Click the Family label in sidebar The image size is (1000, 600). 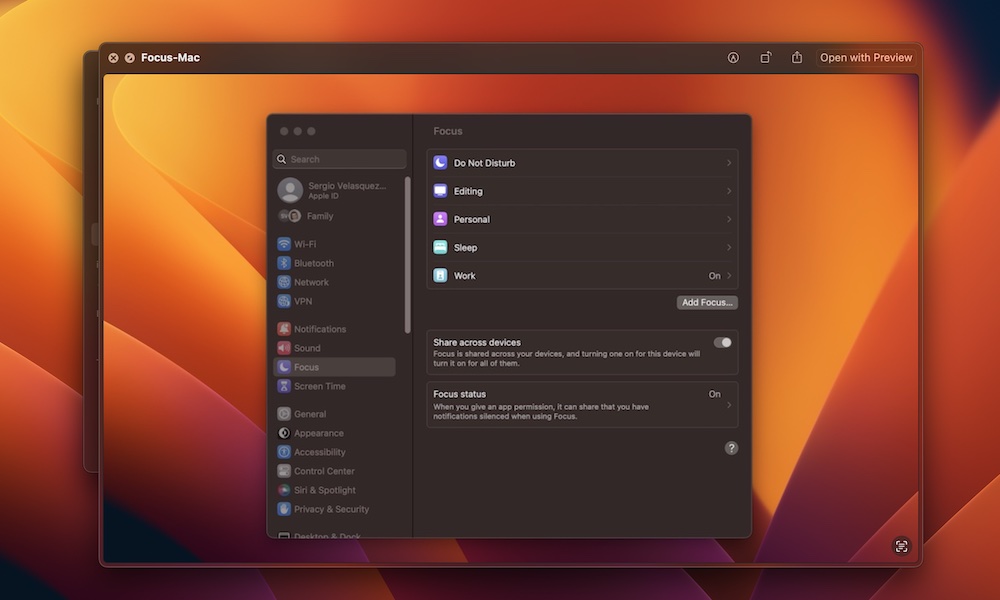click(320, 216)
